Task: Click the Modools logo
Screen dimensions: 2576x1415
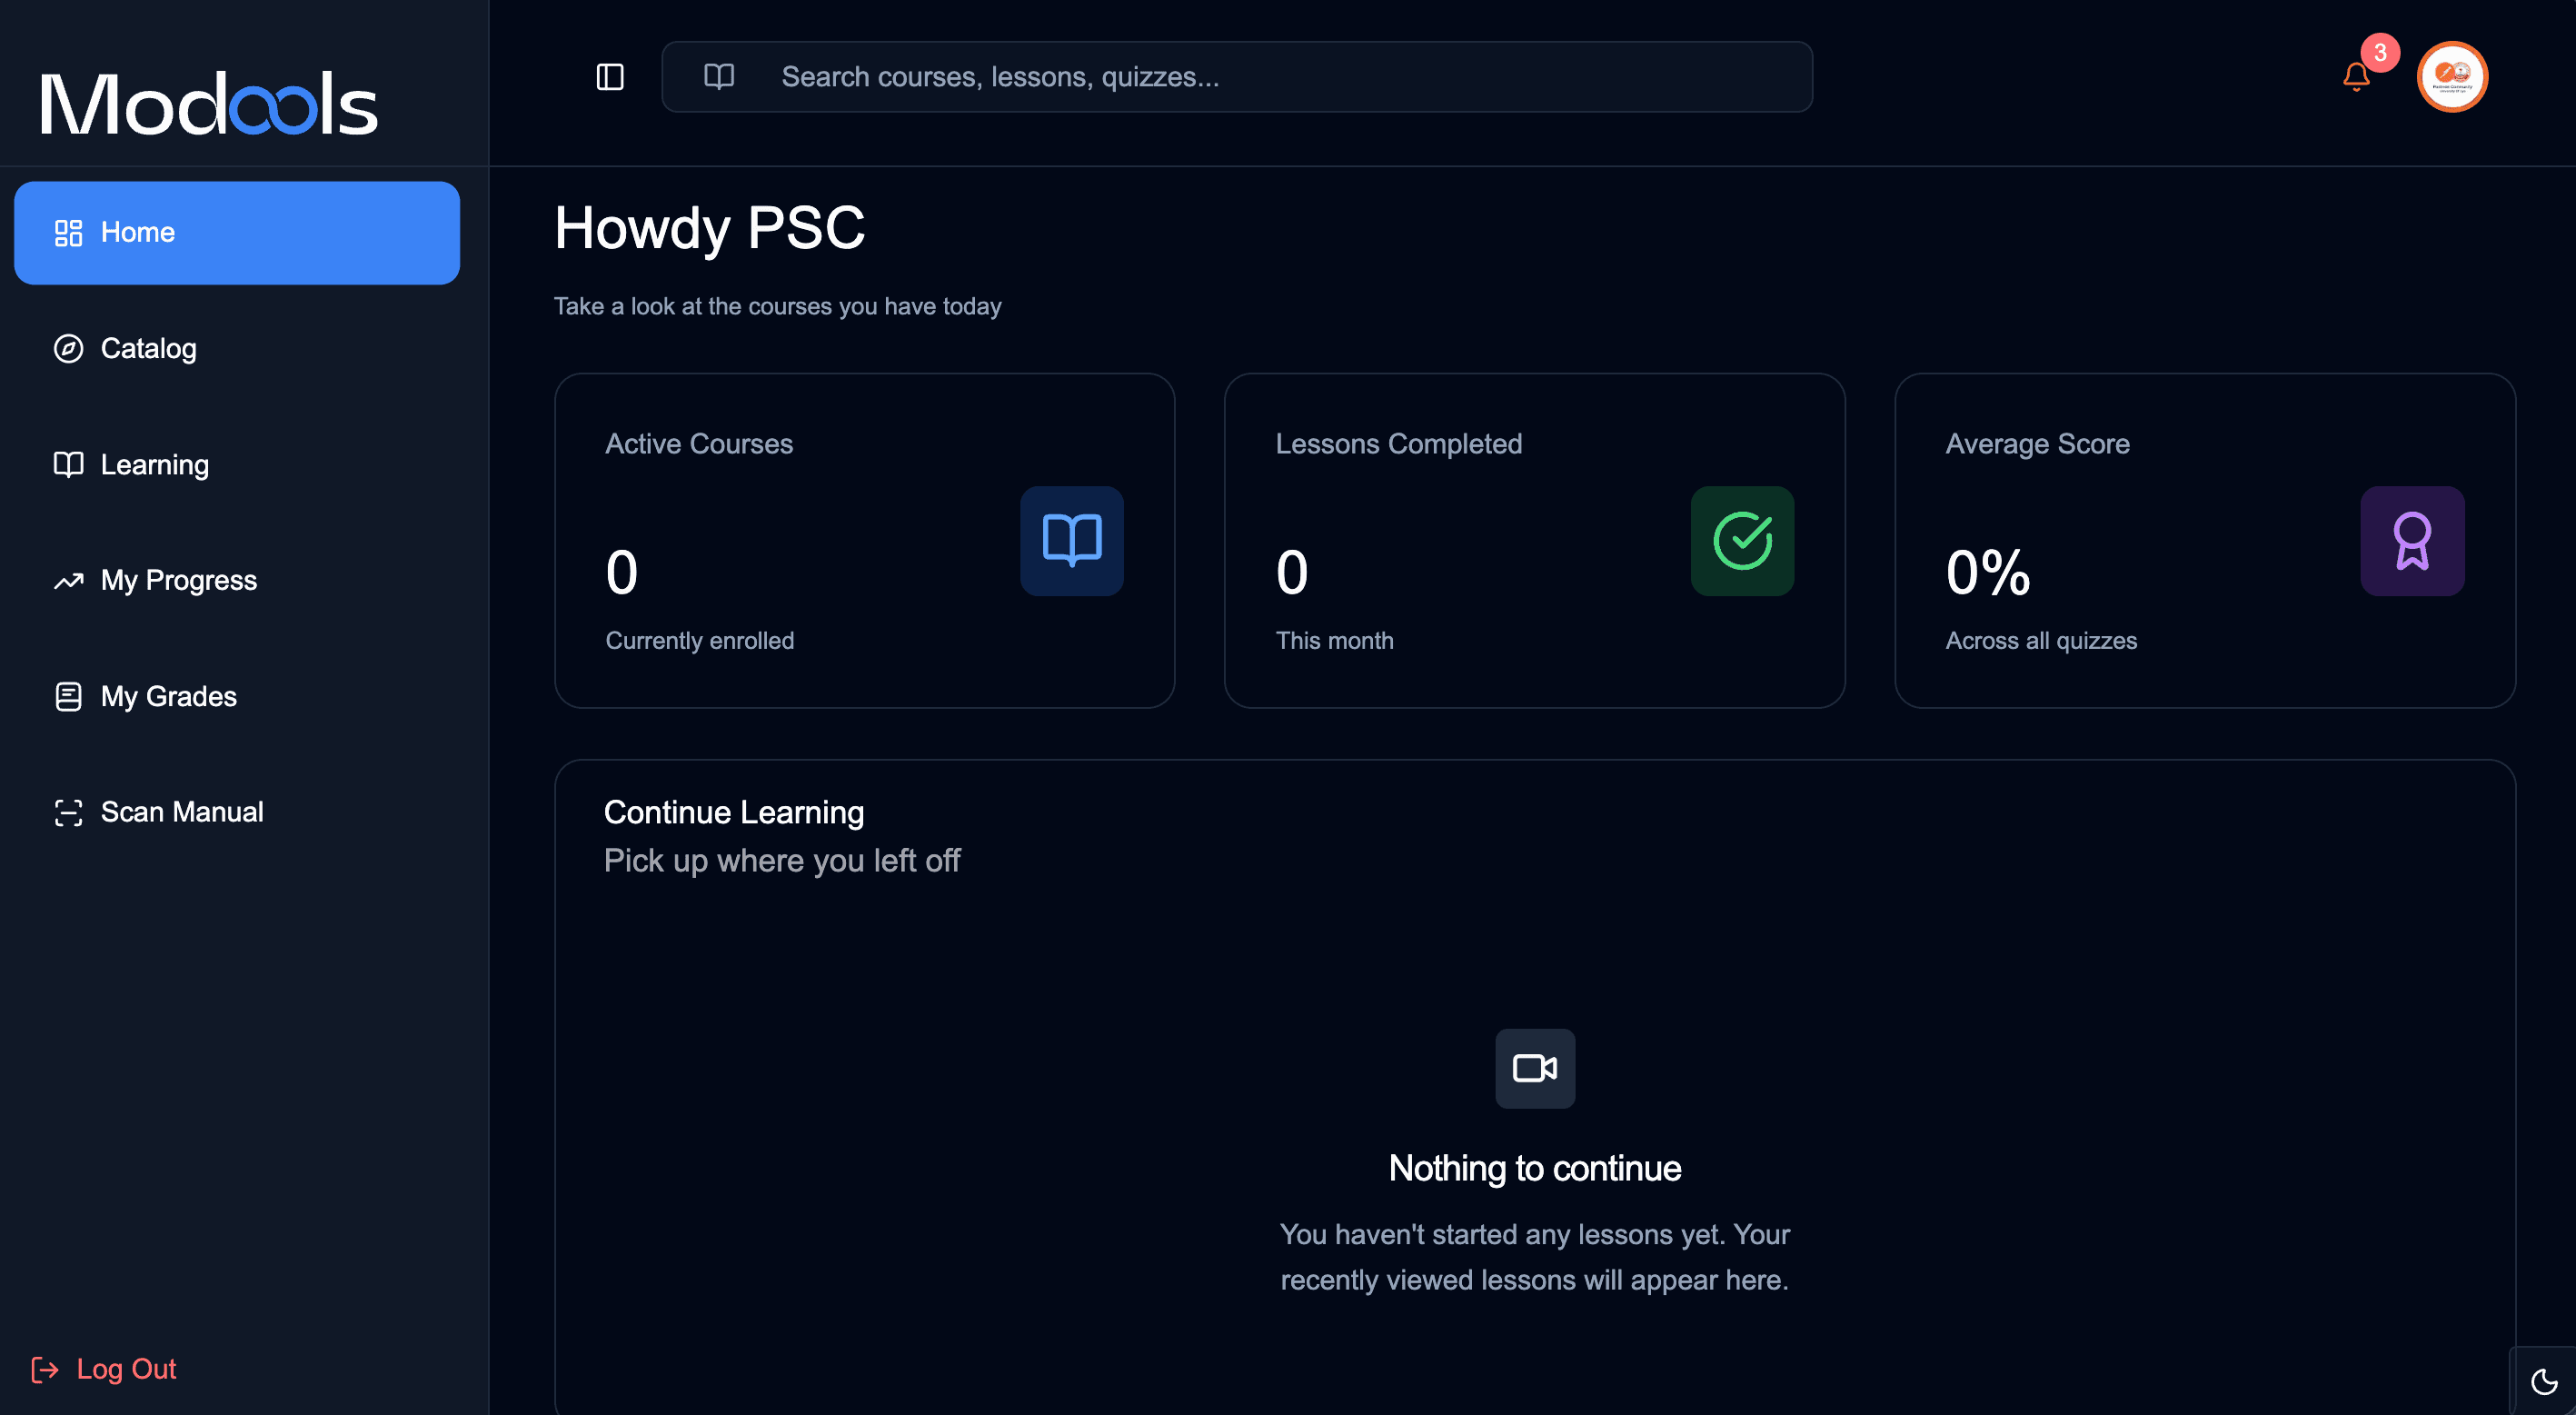Action: tap(208, 104)
